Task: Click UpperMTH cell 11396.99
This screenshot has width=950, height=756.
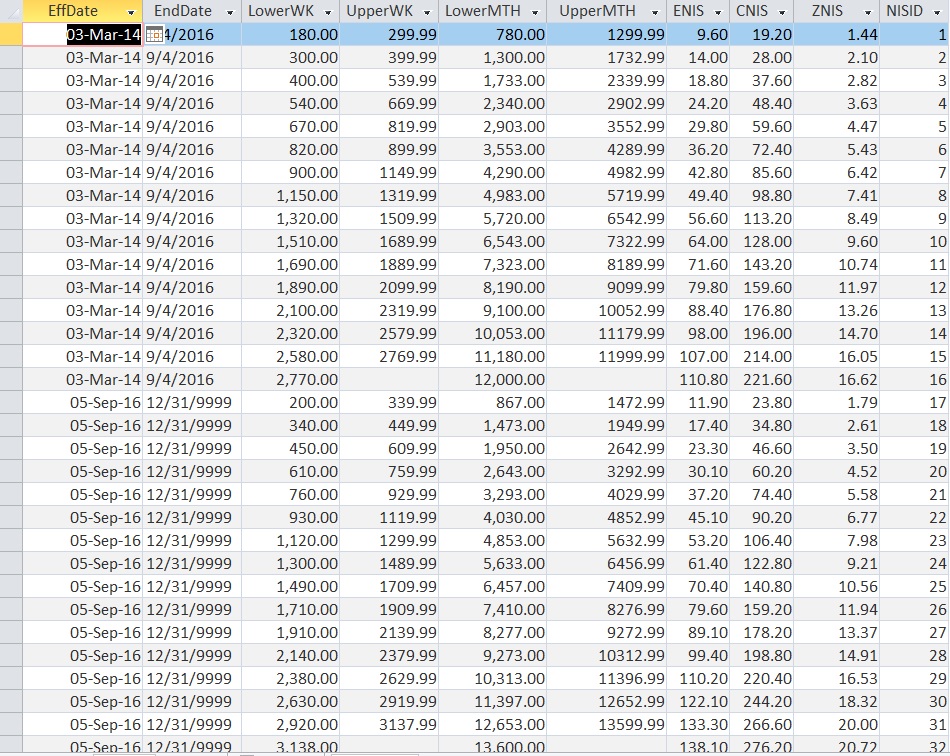Action: coord(606,679)
